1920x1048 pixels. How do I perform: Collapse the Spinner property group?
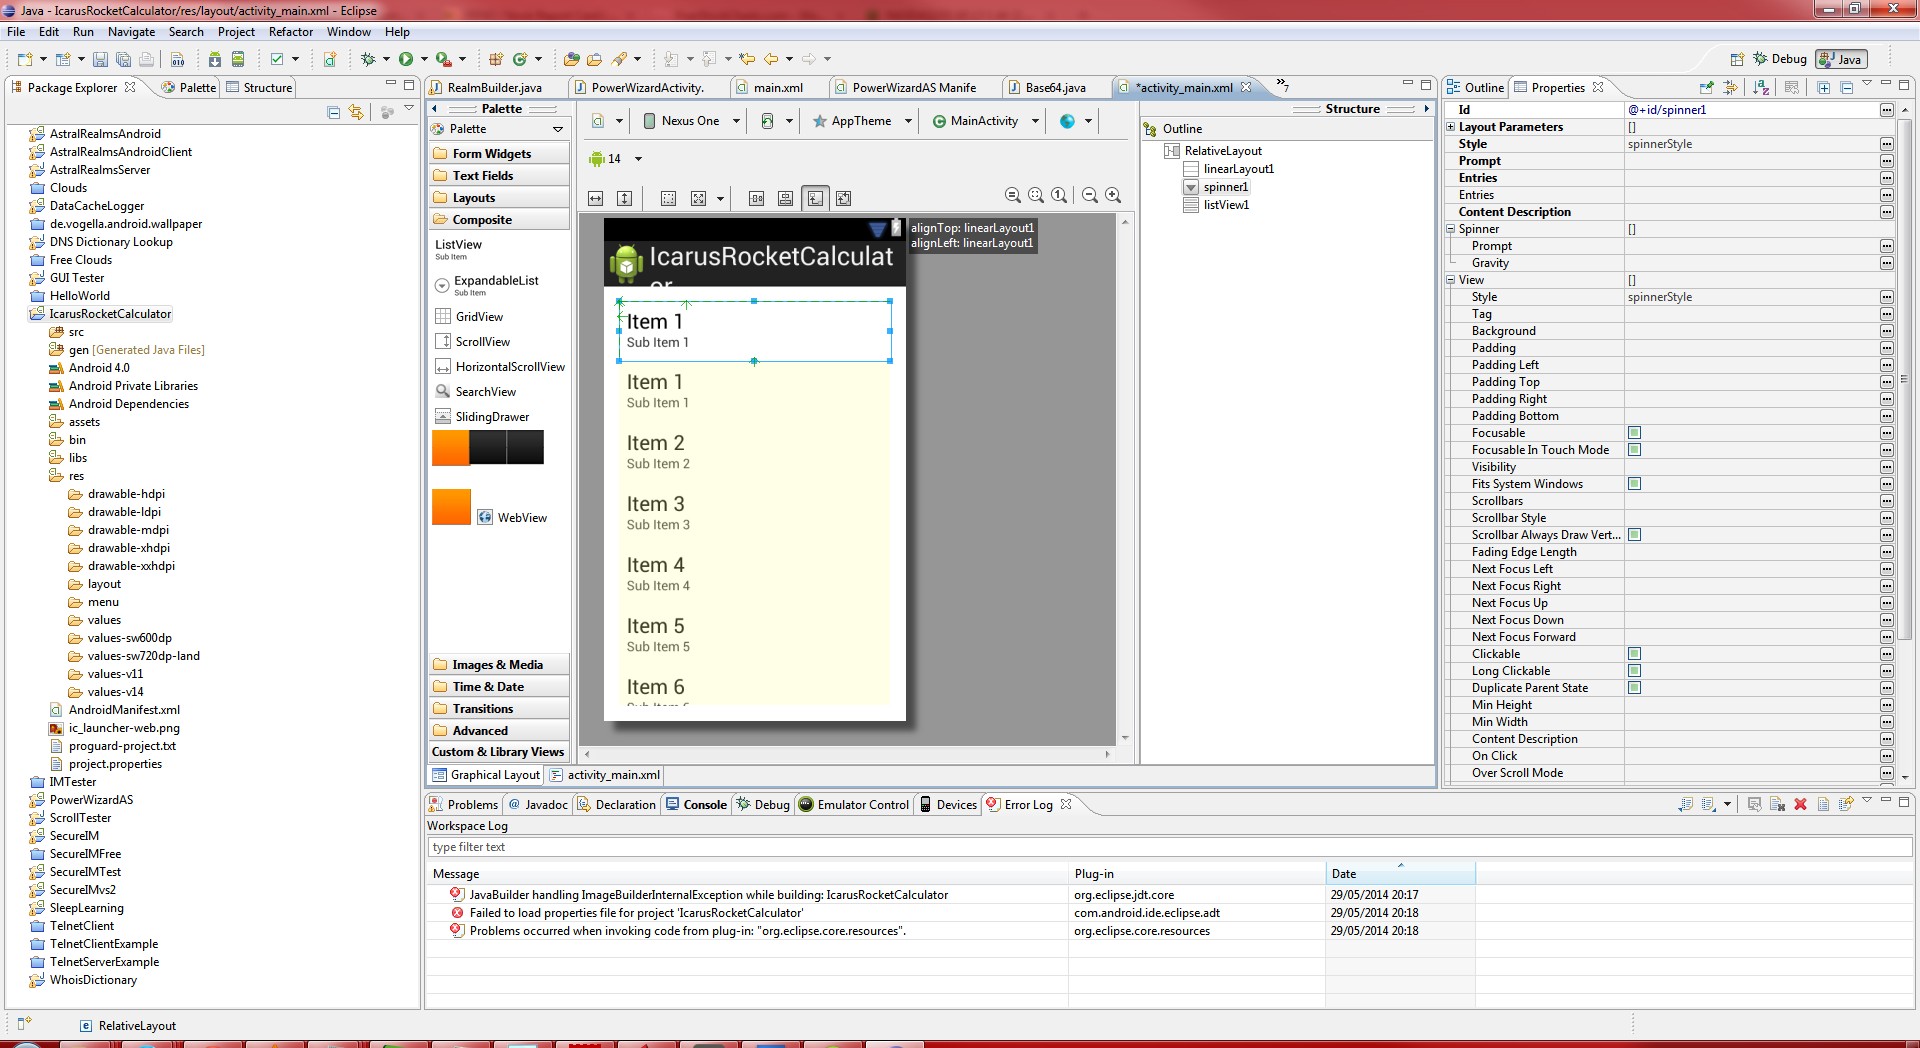click(x=1451, y=229)
